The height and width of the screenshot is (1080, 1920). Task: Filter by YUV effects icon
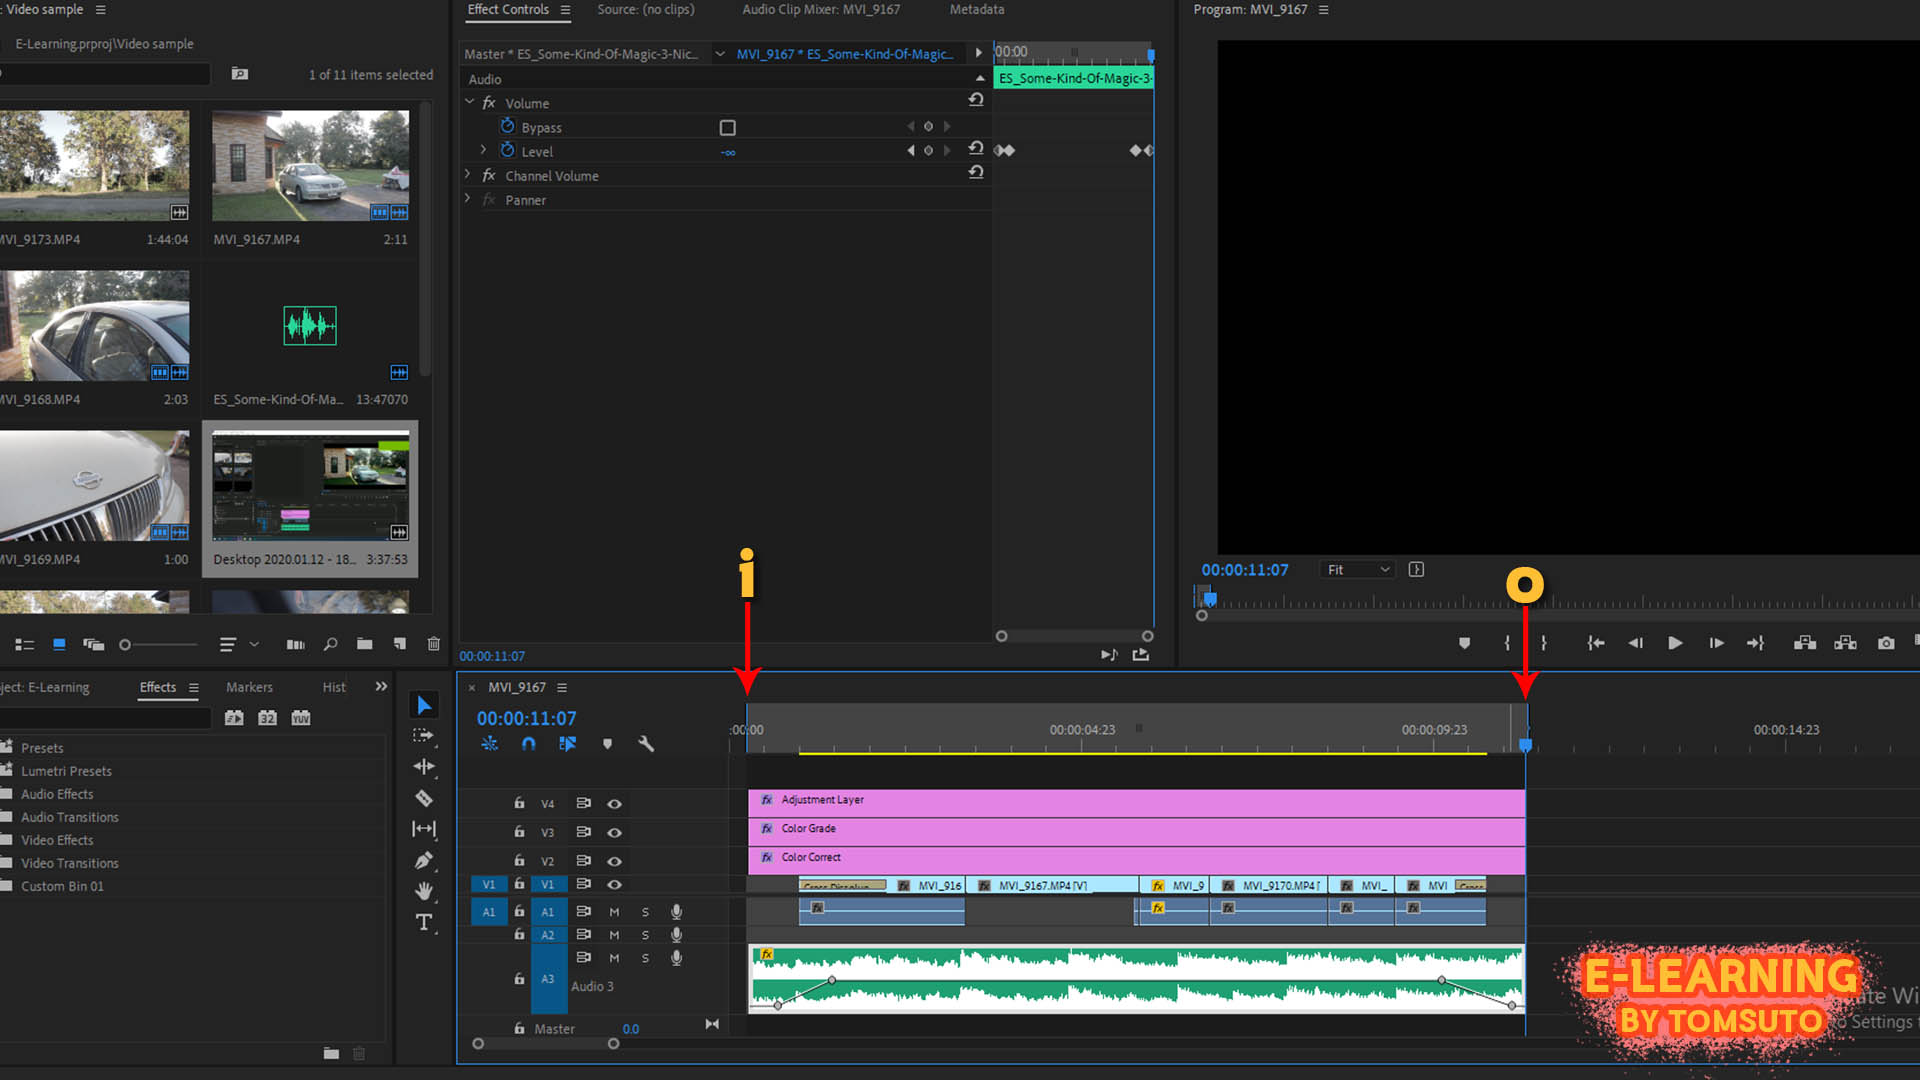[x=301, y=718]
